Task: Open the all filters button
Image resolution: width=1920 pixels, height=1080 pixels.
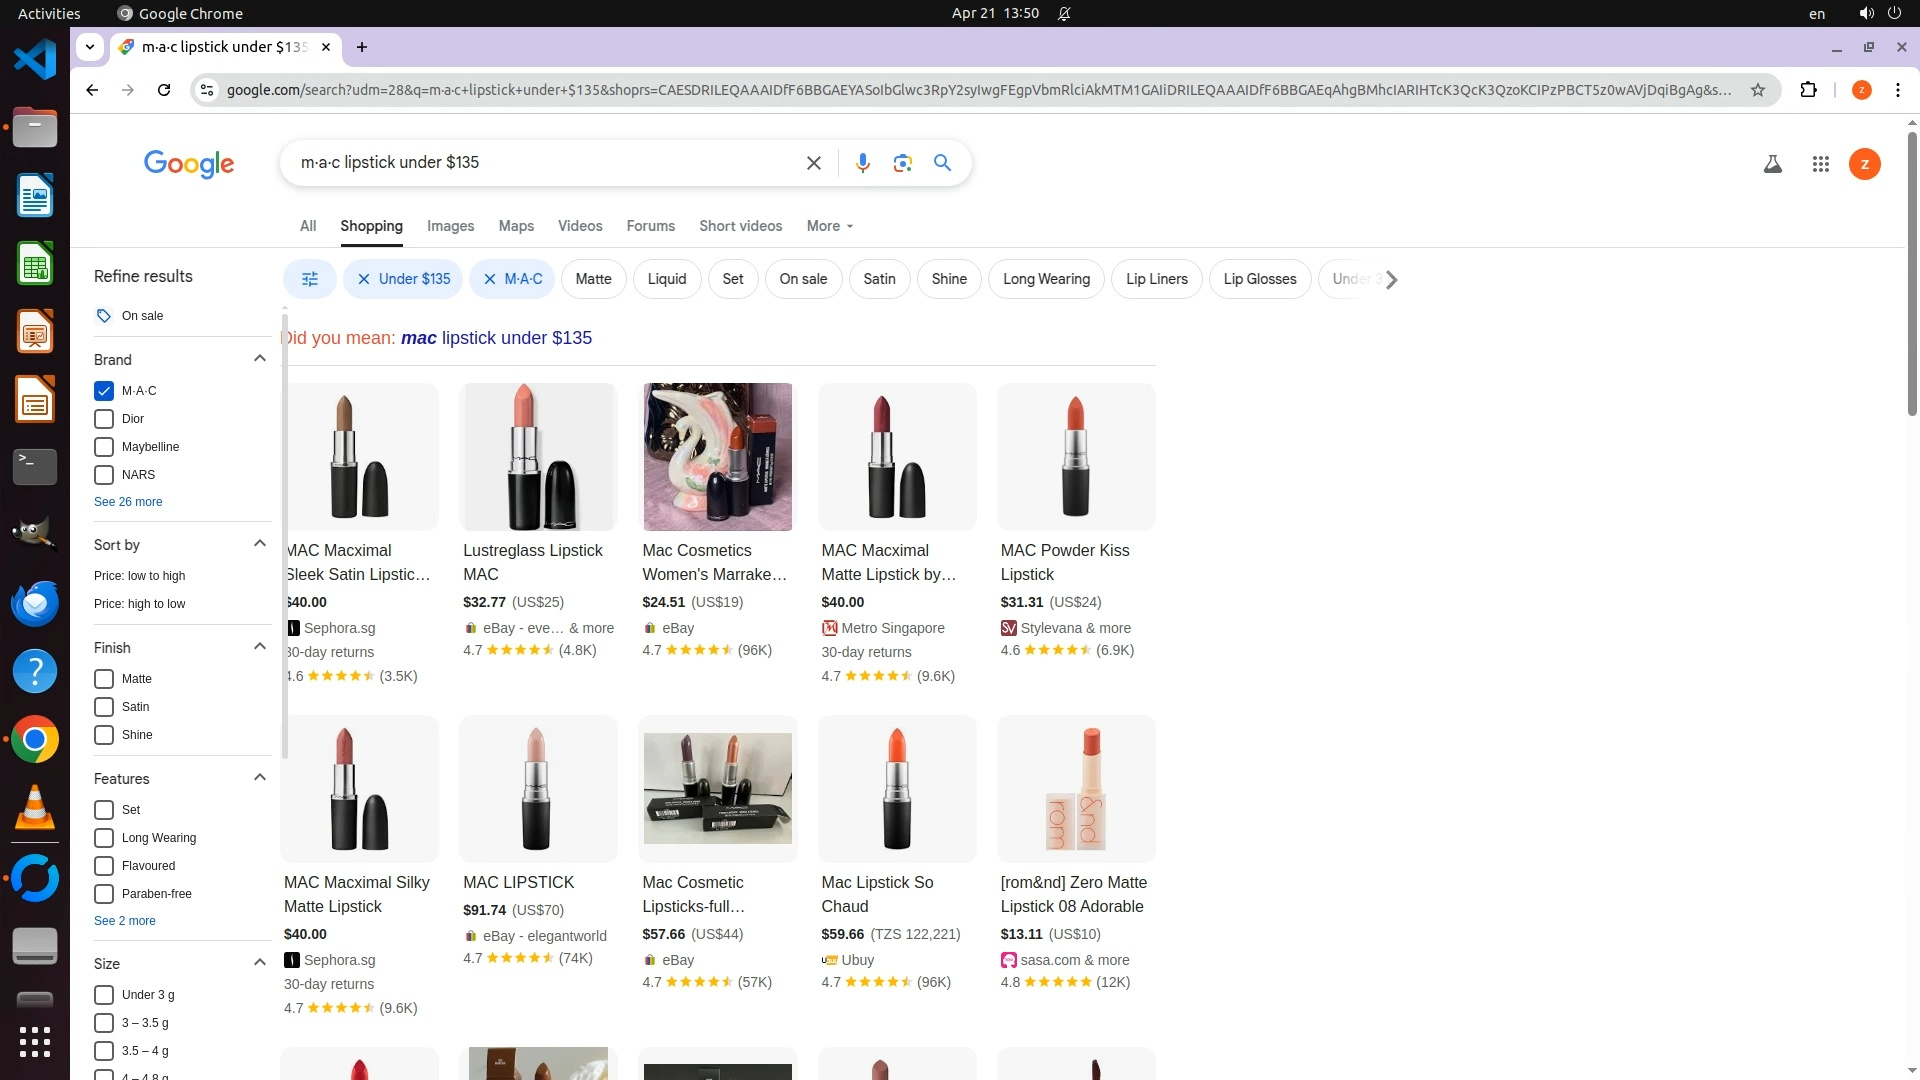Action: [309, 279]
